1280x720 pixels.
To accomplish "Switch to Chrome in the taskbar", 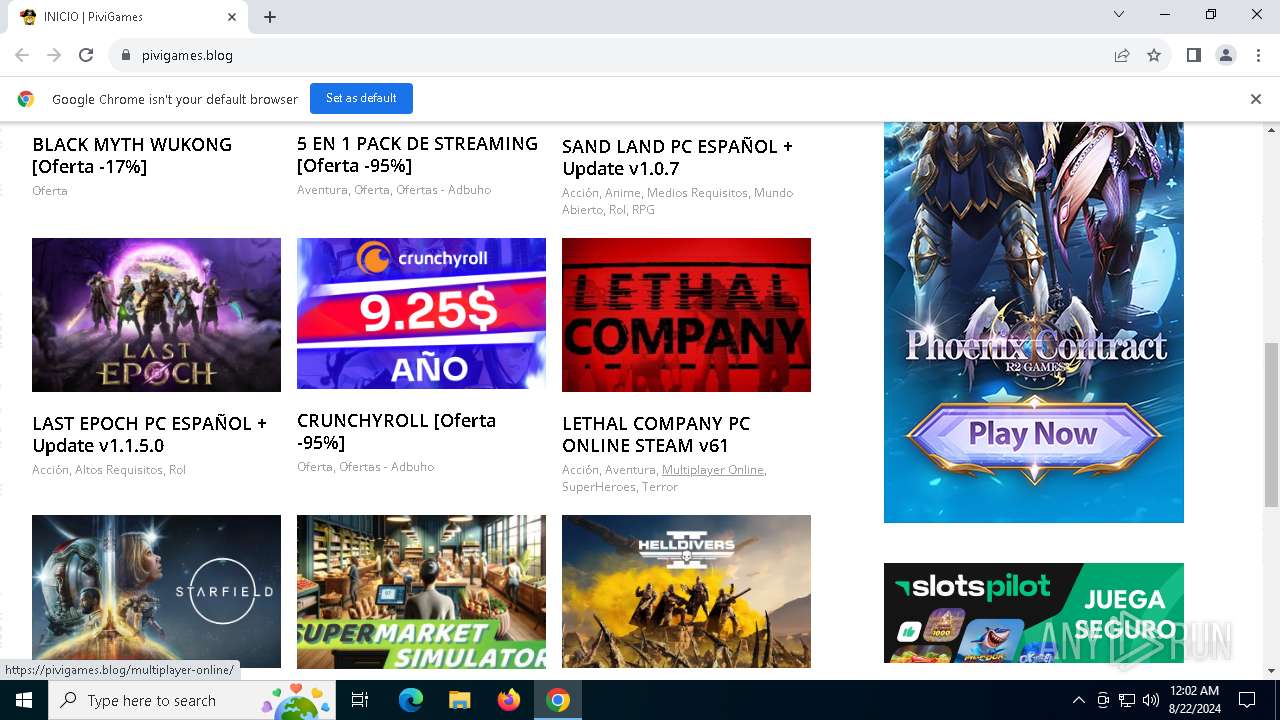I will click(558, 700).
